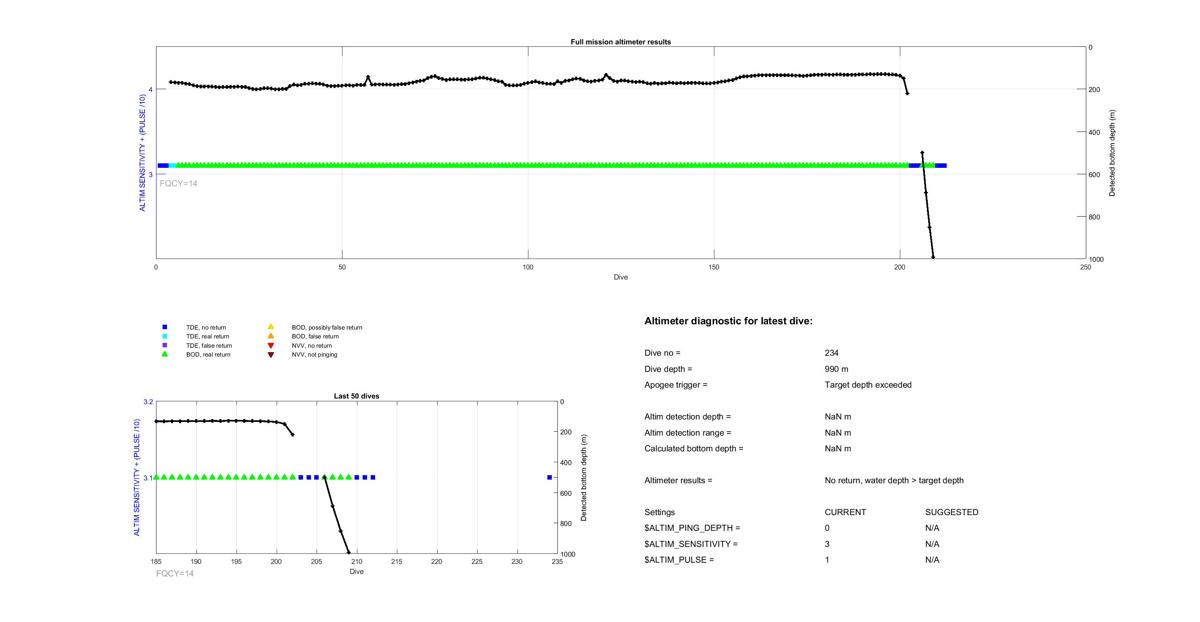Image resolution: width=1200 pixels, height=622 pixels.
Task: Click the '$ALTIM_PING_DEPTH =' setting label
Action: [x=692, y=528]
